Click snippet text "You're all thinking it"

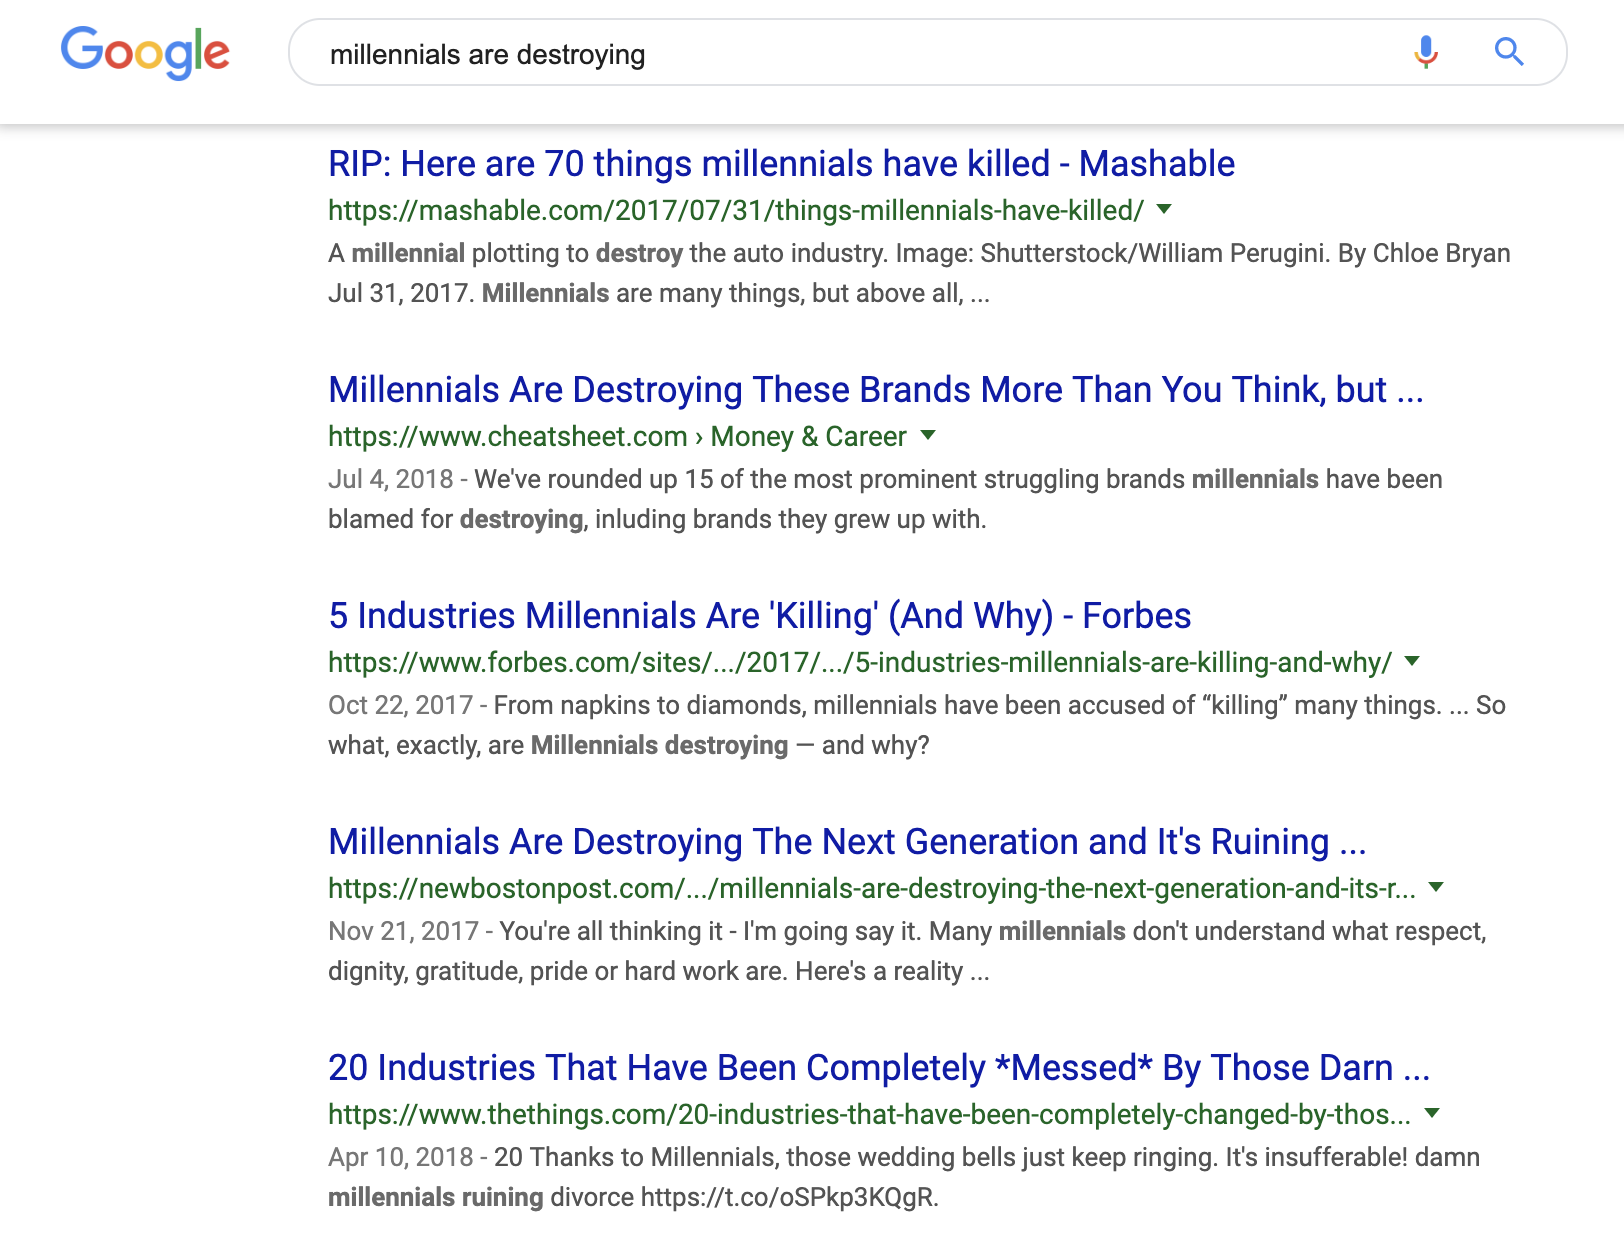(x=611, y=931)
